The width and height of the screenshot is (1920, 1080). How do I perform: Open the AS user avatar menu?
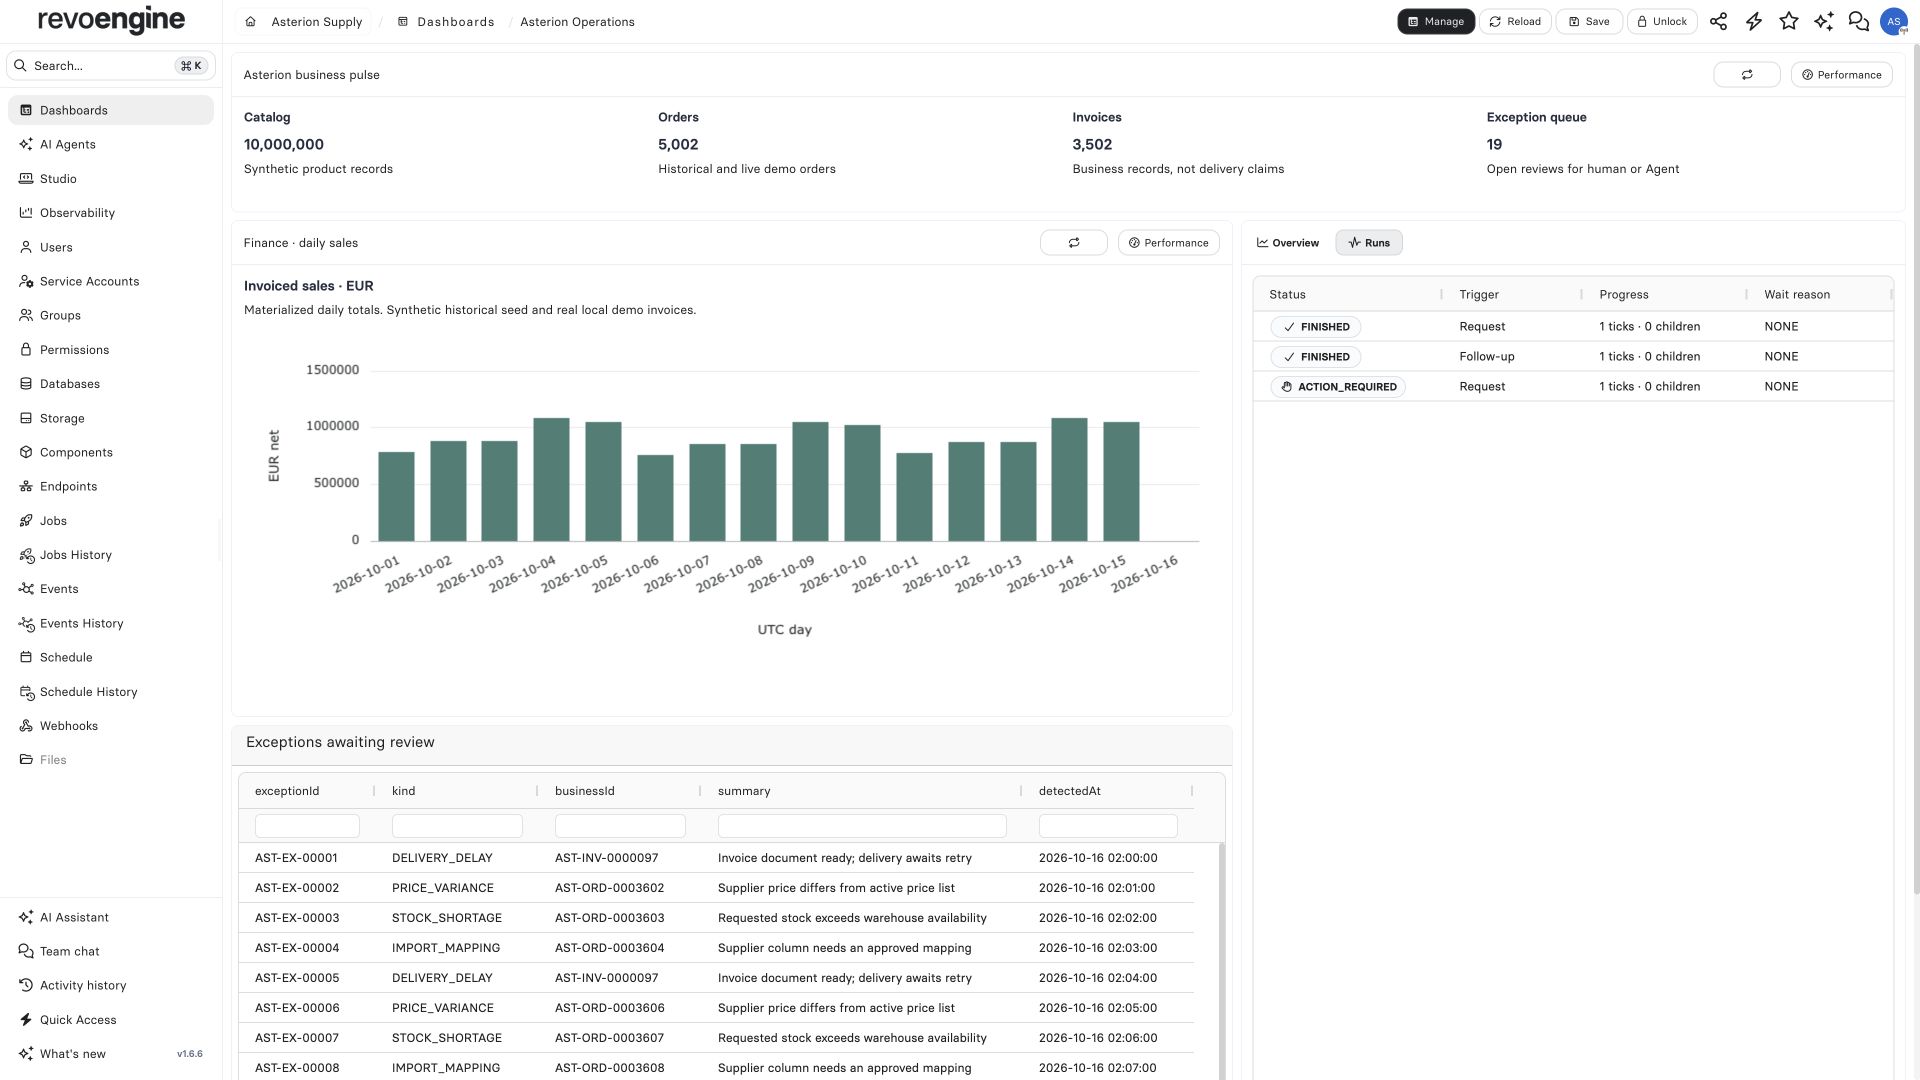point(1894,21)
